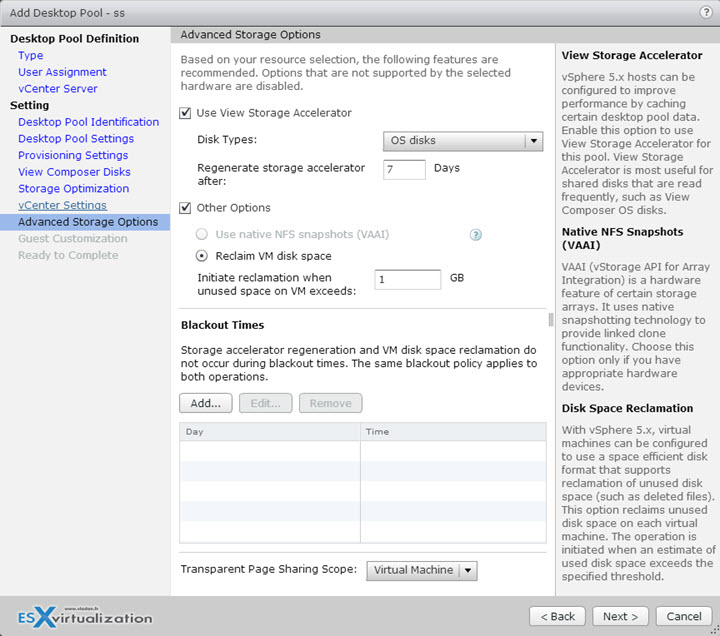
Task: Select Use native NFS snapshots (VAAI) radio
Action: [202, 234]
